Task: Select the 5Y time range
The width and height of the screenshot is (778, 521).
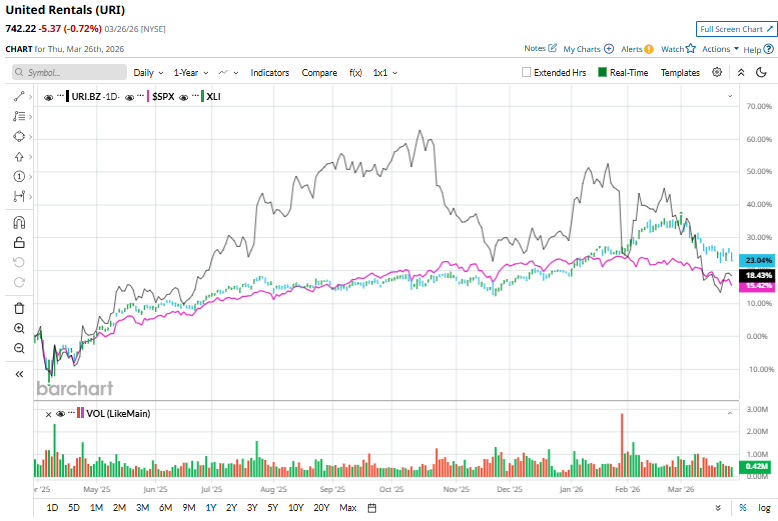Action: 273,508
